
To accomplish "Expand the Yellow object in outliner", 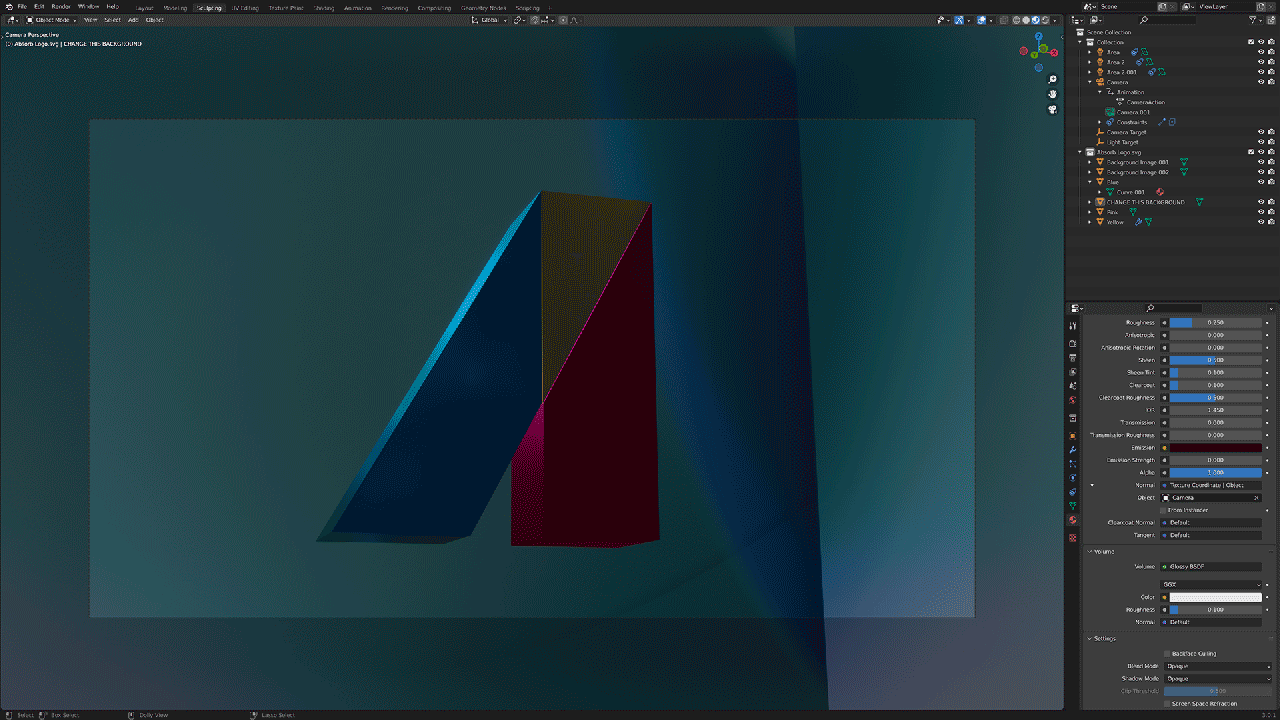I will 1092,222.
